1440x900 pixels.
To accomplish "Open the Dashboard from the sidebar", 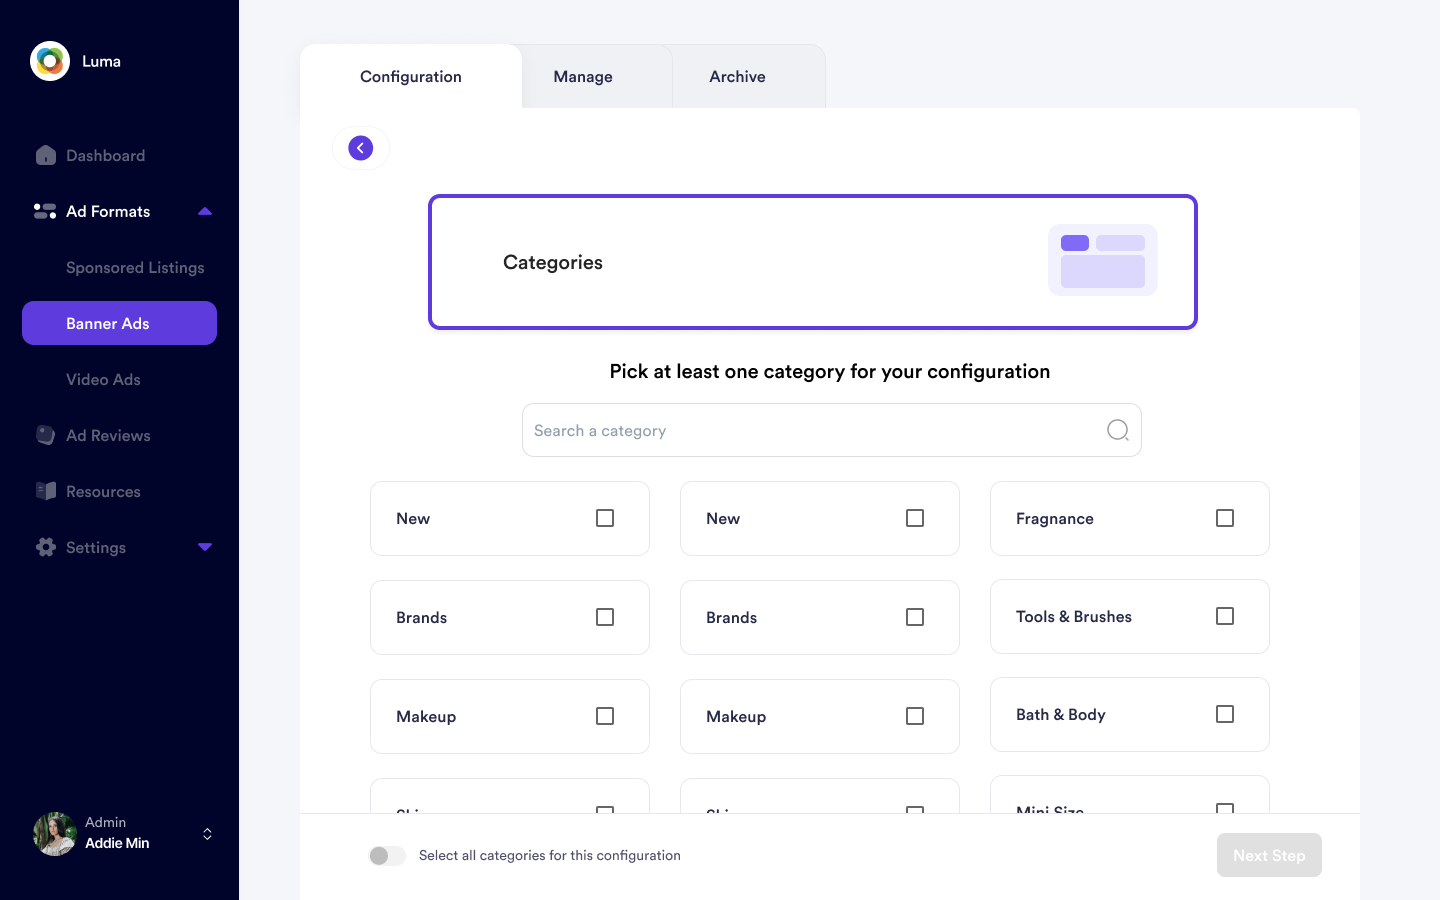I will [x=104, y=155].
